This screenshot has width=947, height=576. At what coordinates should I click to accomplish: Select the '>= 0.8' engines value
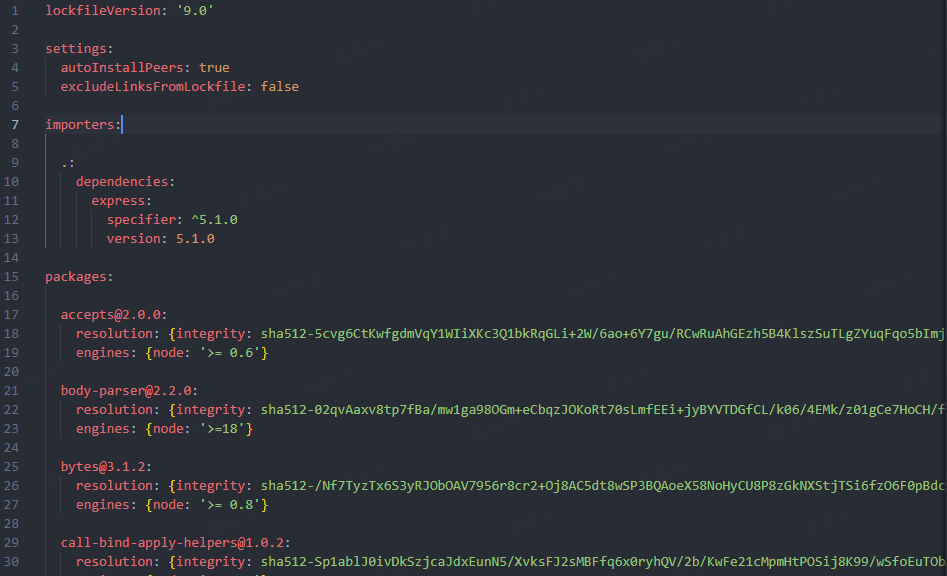click(230, 505)
